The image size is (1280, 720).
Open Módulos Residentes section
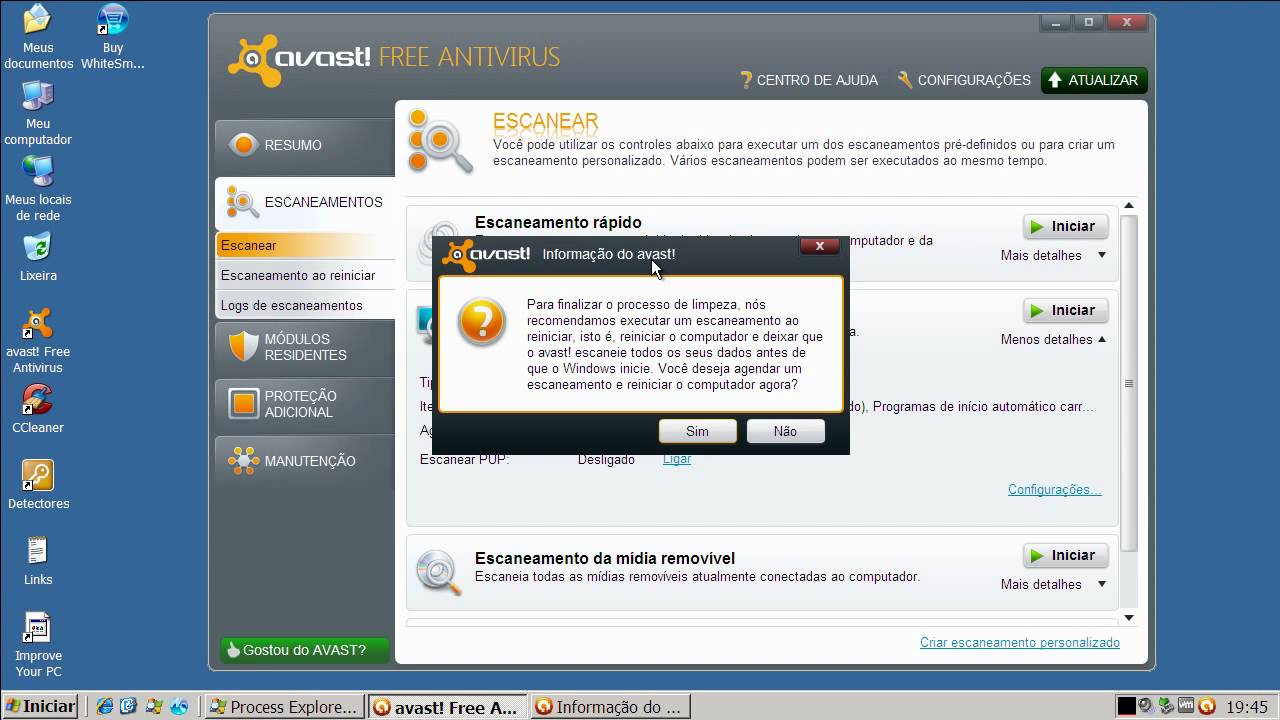(305, 347)
